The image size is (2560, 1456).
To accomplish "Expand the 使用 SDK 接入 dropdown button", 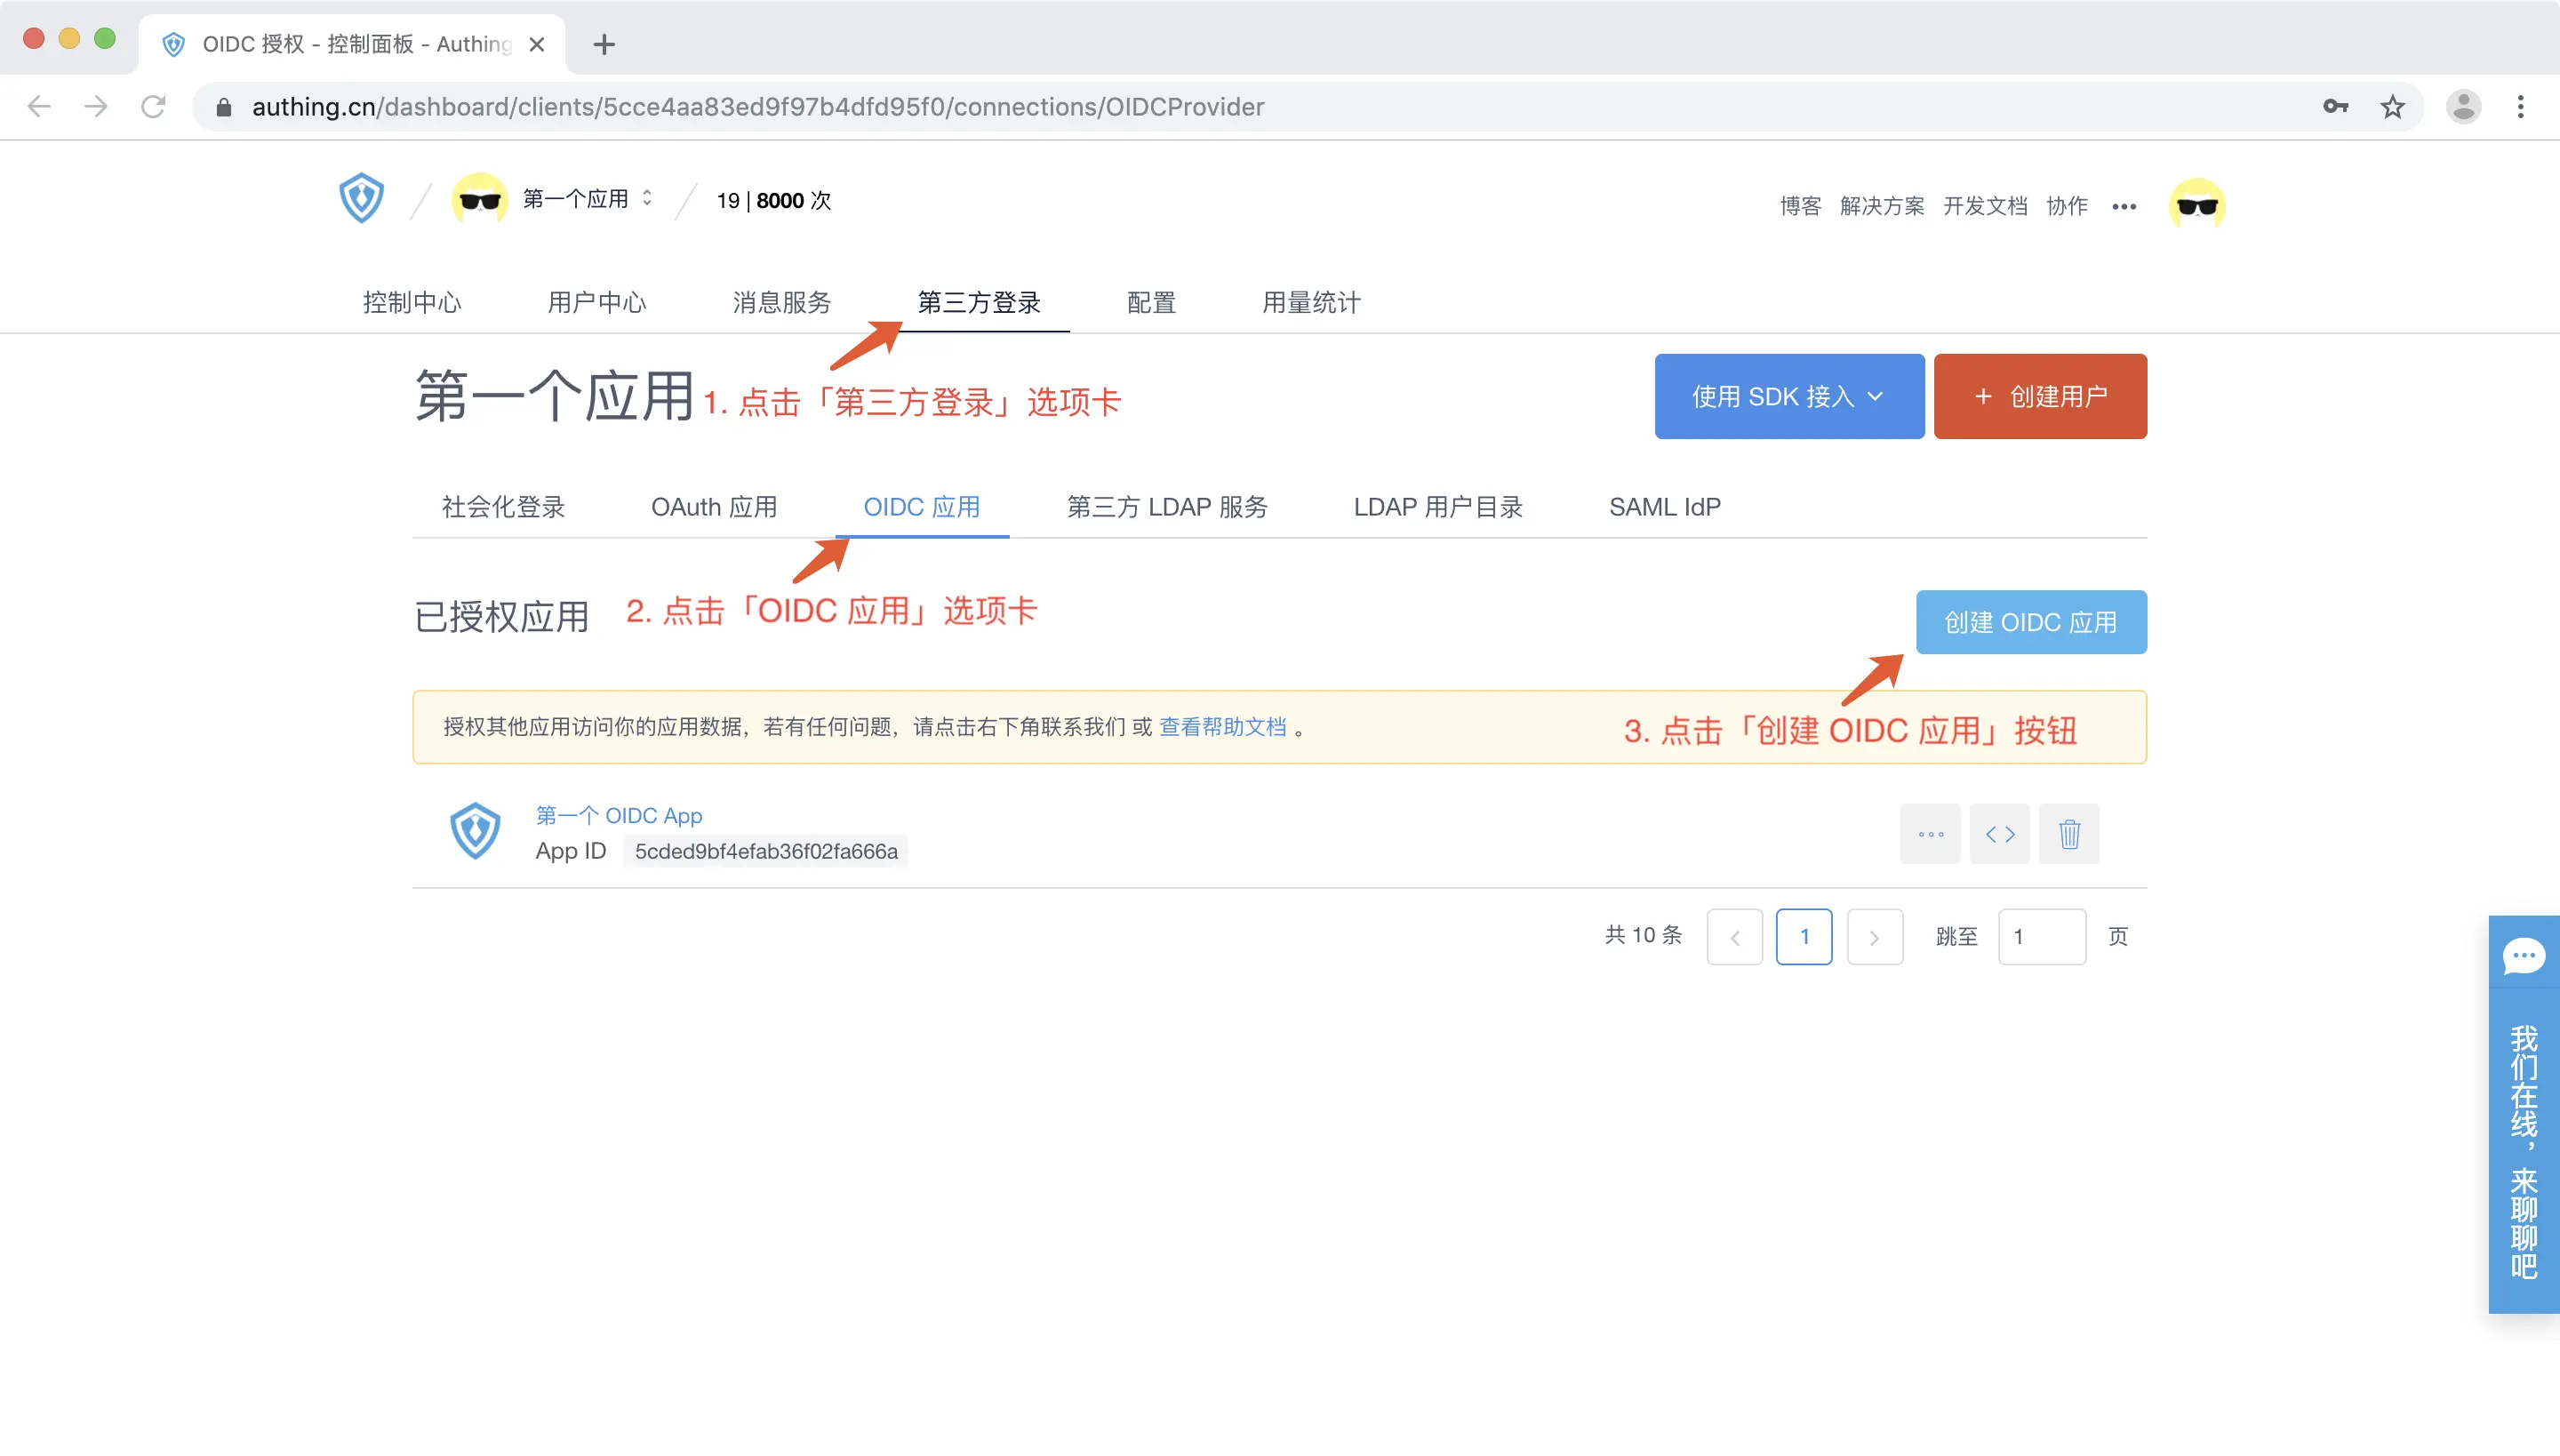I will (x=1788, y=396).
